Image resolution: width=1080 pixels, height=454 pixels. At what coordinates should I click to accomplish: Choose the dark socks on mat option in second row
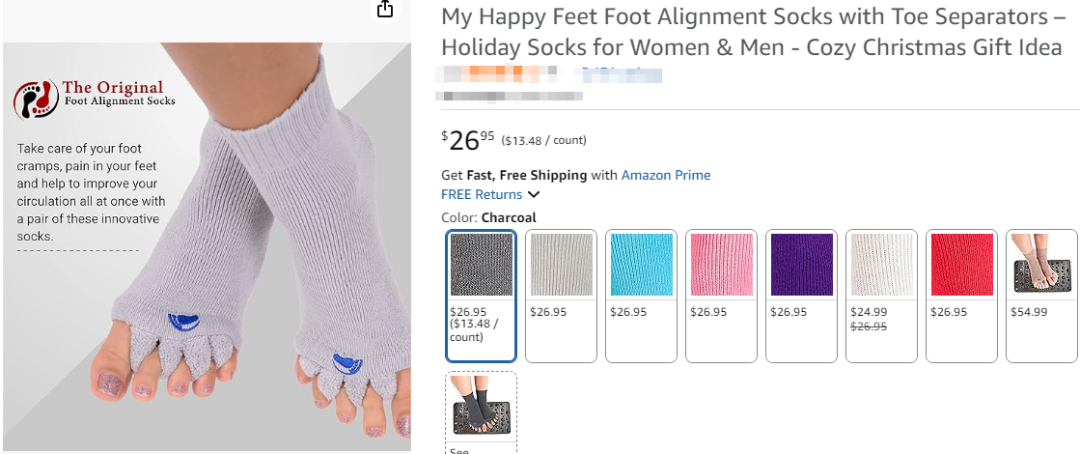[481, 410]
